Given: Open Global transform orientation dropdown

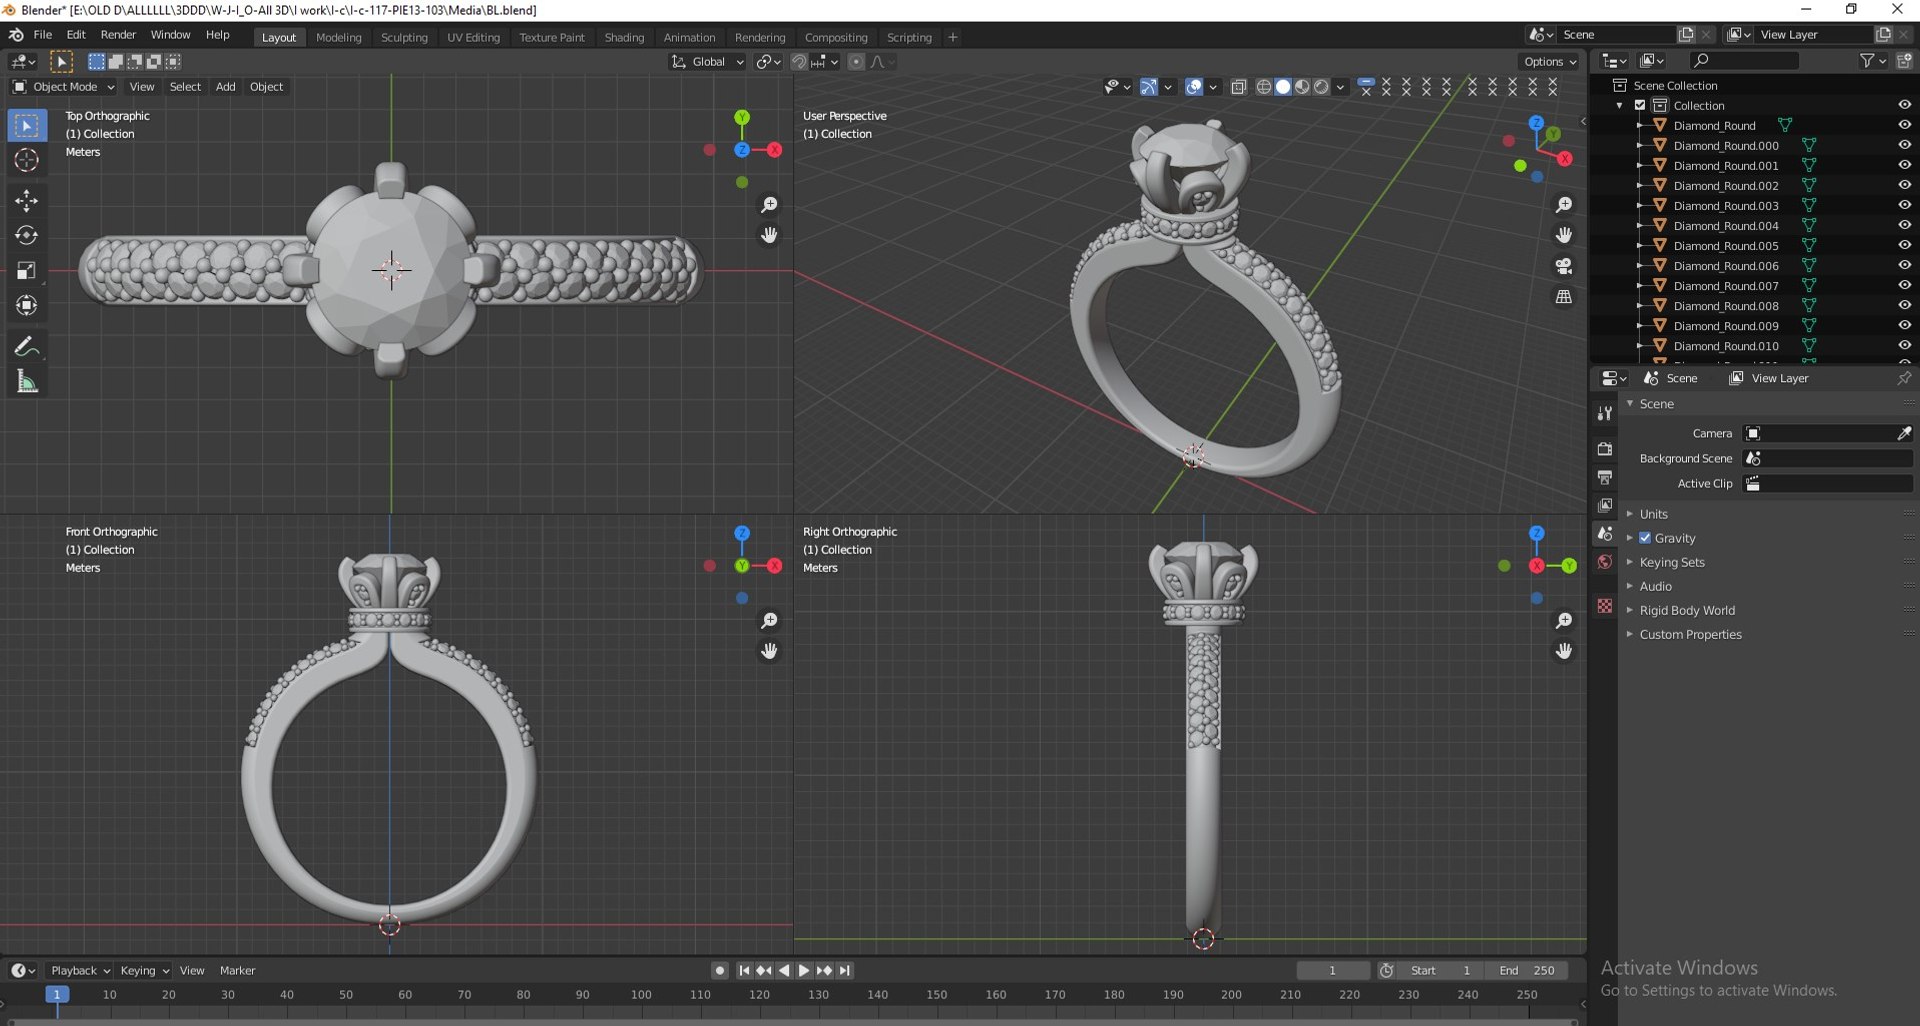Looking at the screenshot, I should [x=707, y=62].
